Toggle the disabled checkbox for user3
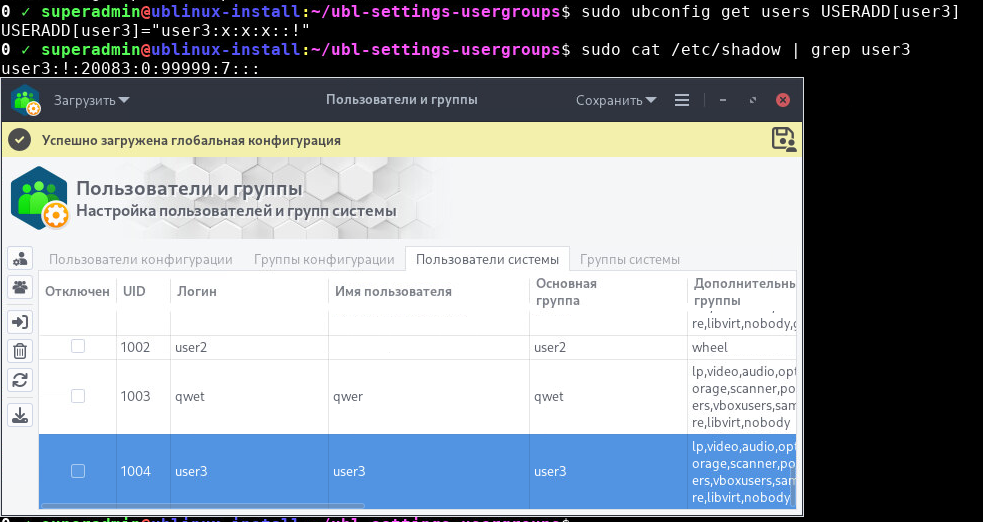The width and height of the screenshot is (983, 522). 78,471
